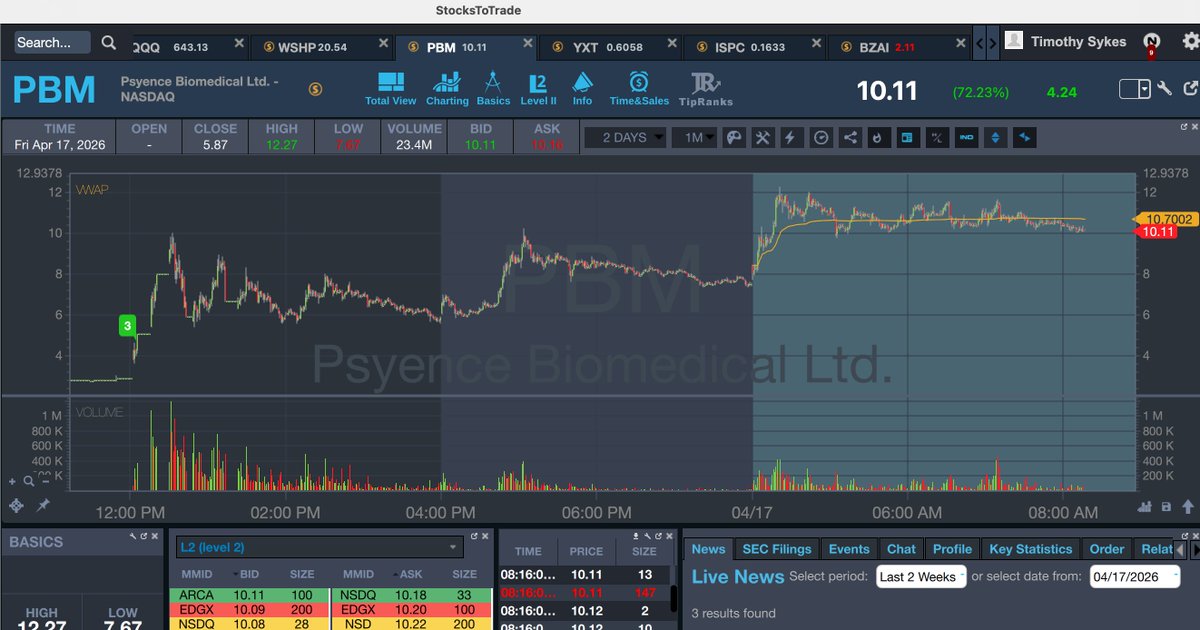Select the Level II panel icon

538,86
